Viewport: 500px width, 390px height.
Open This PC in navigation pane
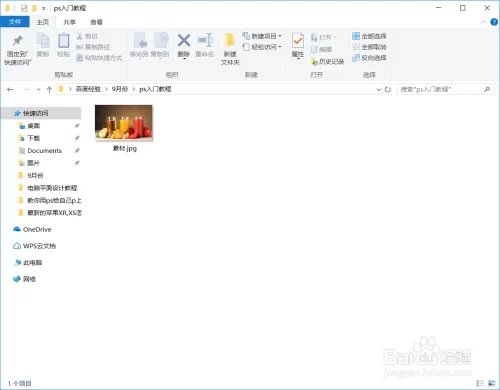pos(33,263)
